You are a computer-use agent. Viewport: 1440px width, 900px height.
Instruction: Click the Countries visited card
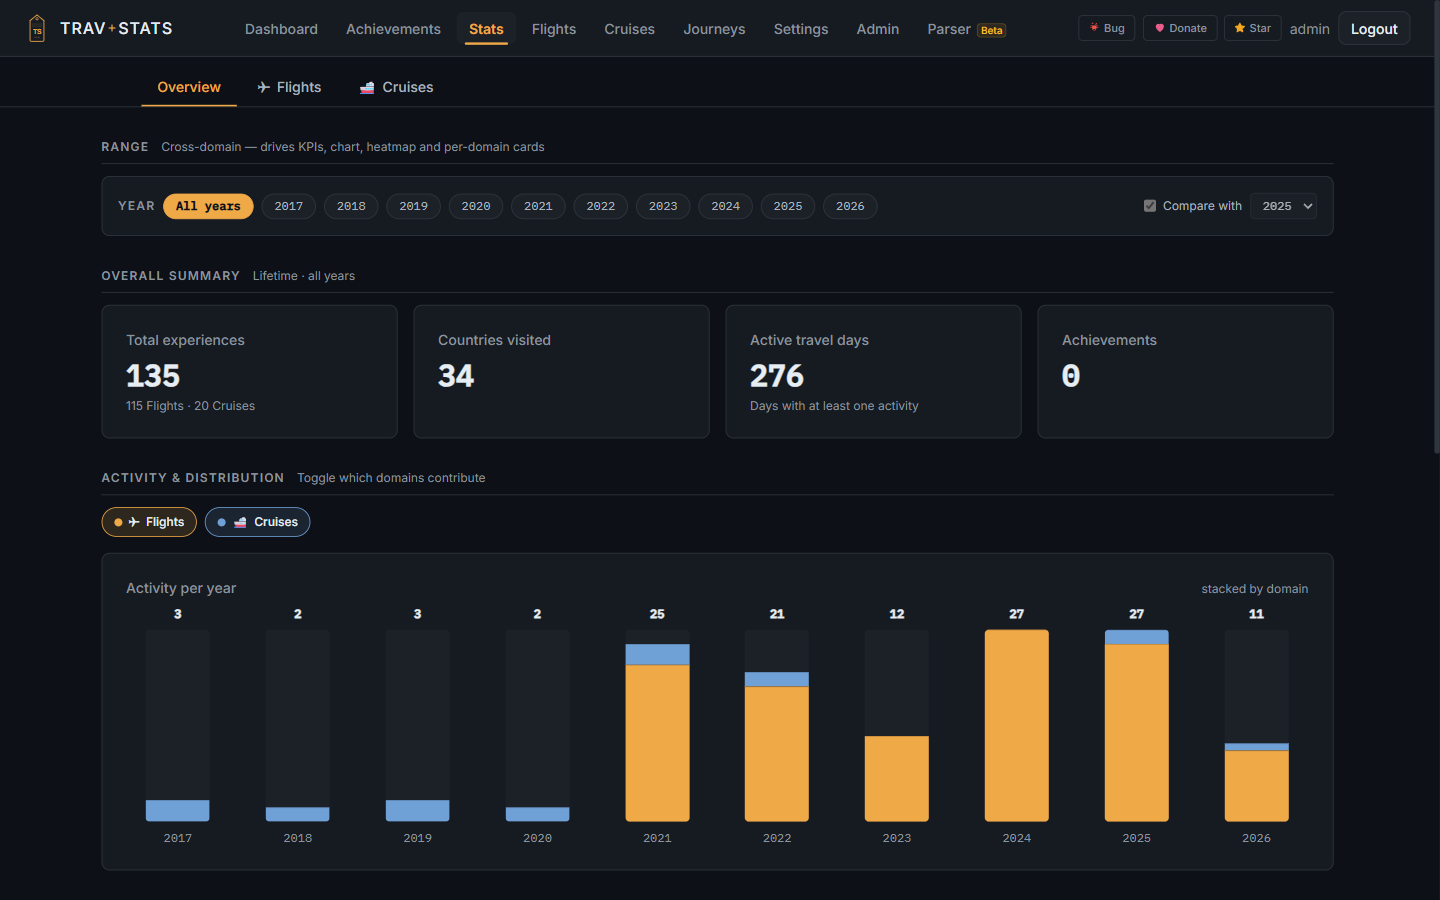562,372
